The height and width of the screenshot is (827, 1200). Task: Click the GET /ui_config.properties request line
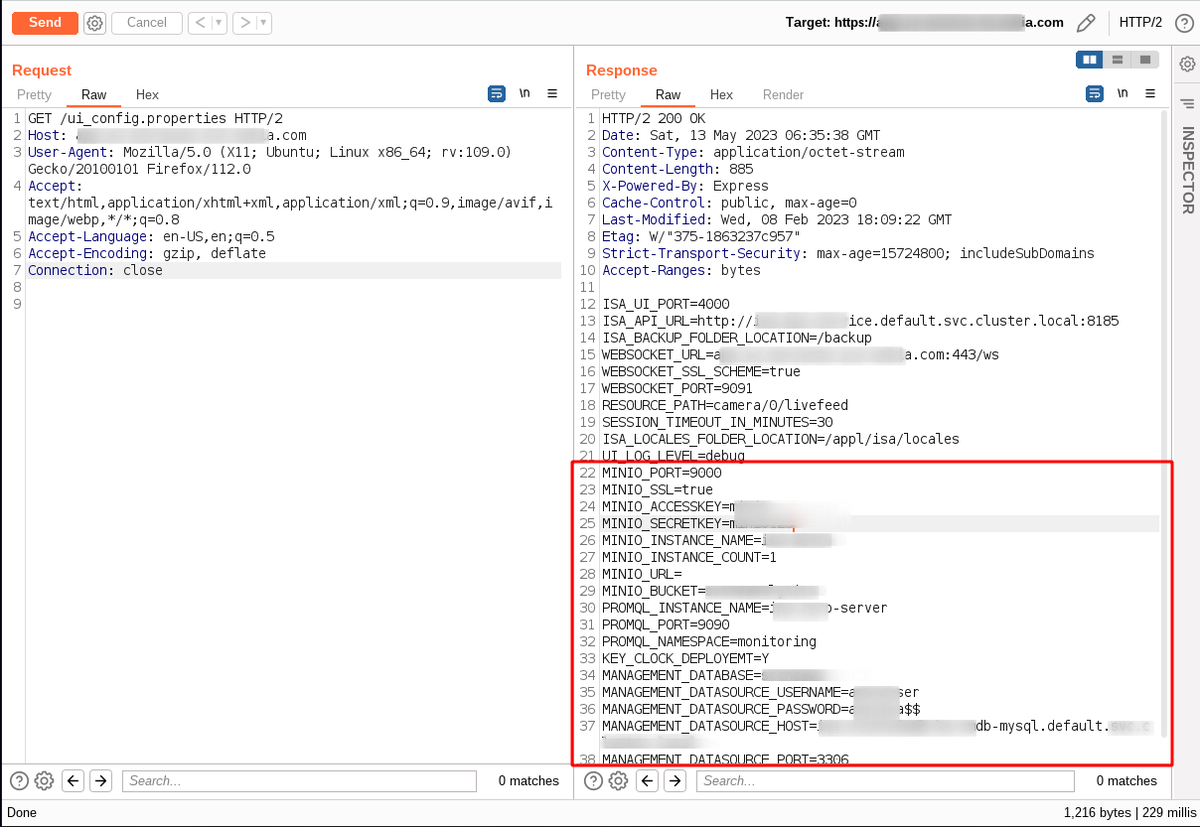[x=155, y=118]
